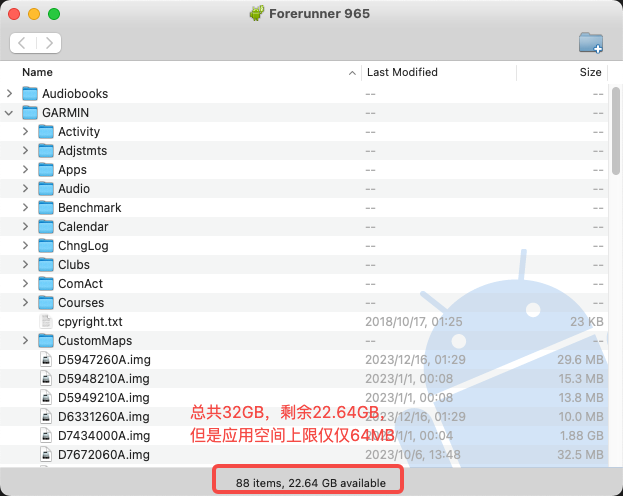Click the Audiobooks folder icon
This screenshot has width=623, height=496.
tap(30, 93)
